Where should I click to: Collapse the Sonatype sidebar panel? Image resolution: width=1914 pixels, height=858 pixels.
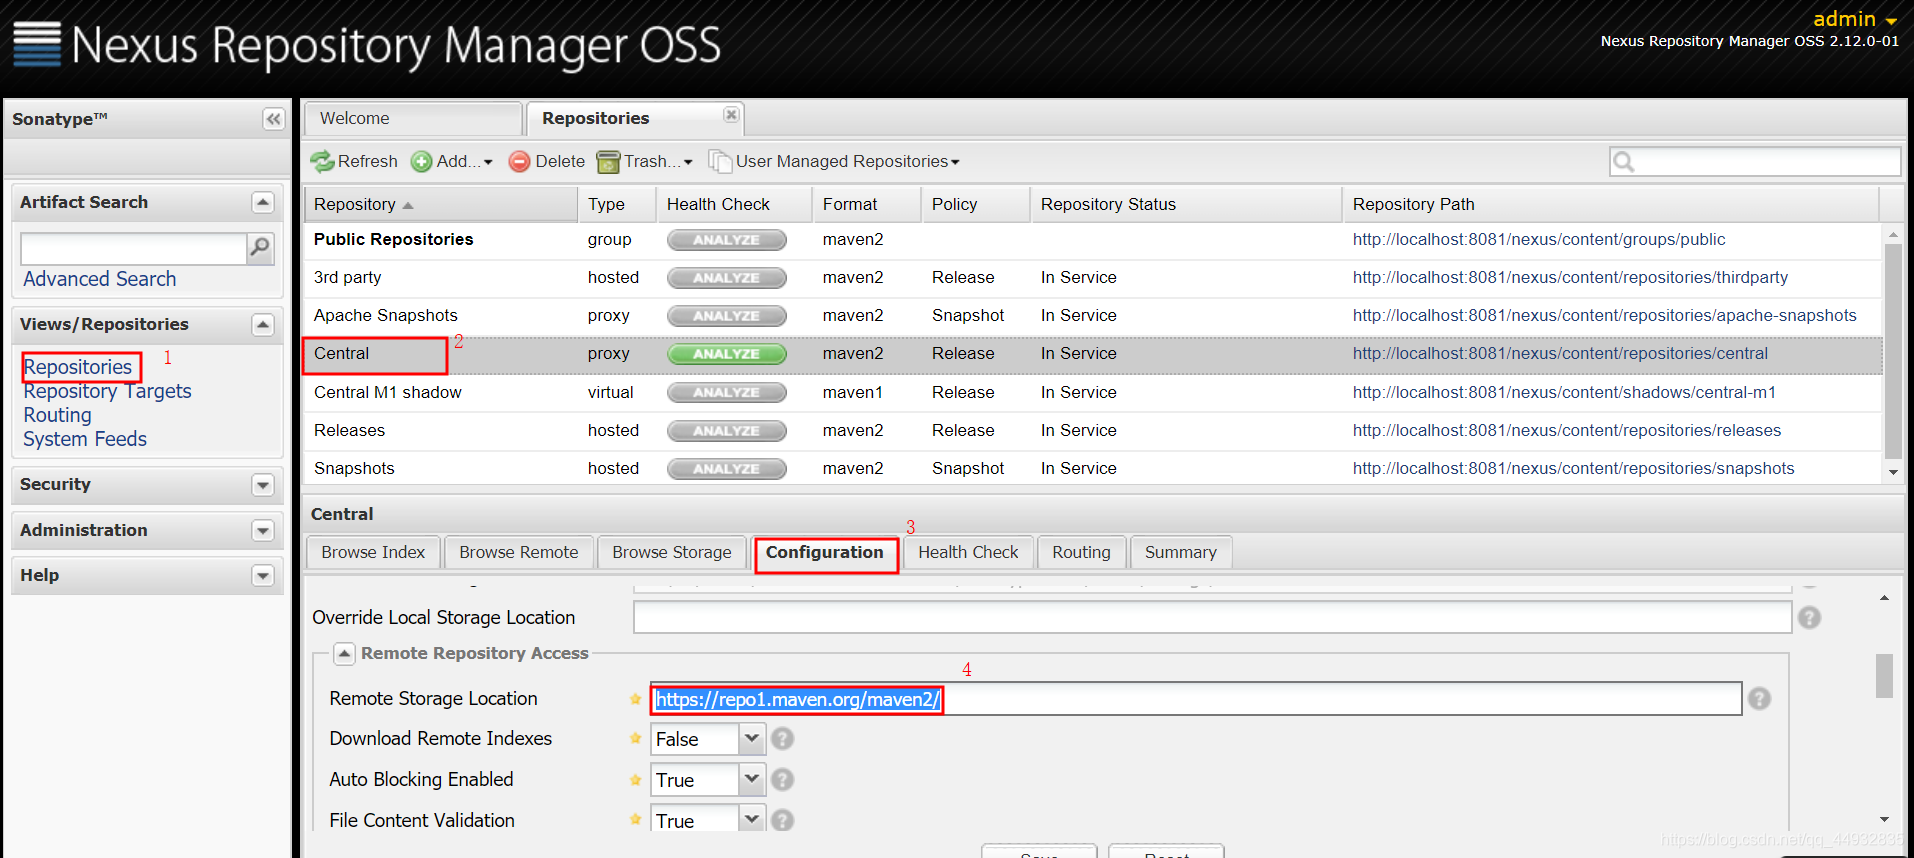click(x=273, y=119)
